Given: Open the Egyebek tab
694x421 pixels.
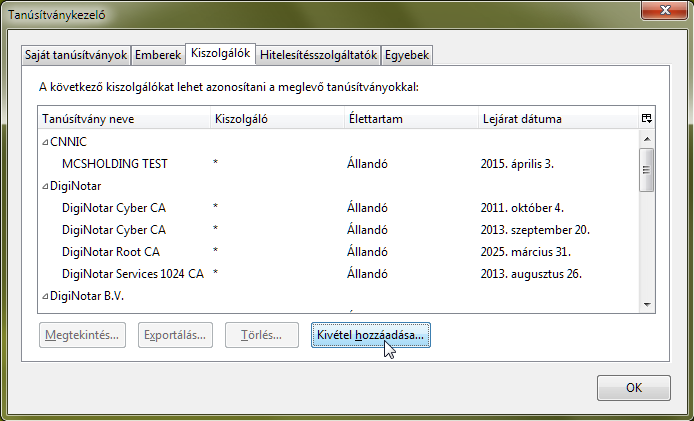Looking at the screenshot, I should (x=407, y=55).
